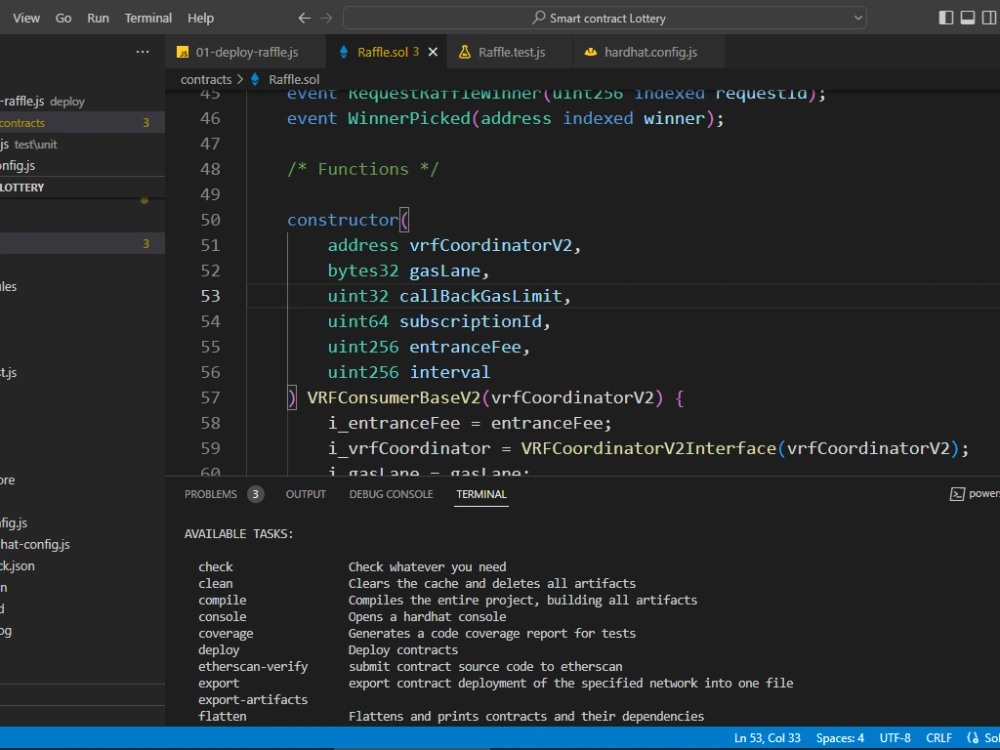This screenshot has width=1000, height=750.
Task: Click the Raffle.test.js flask tab icon
Action: point(465,52)
